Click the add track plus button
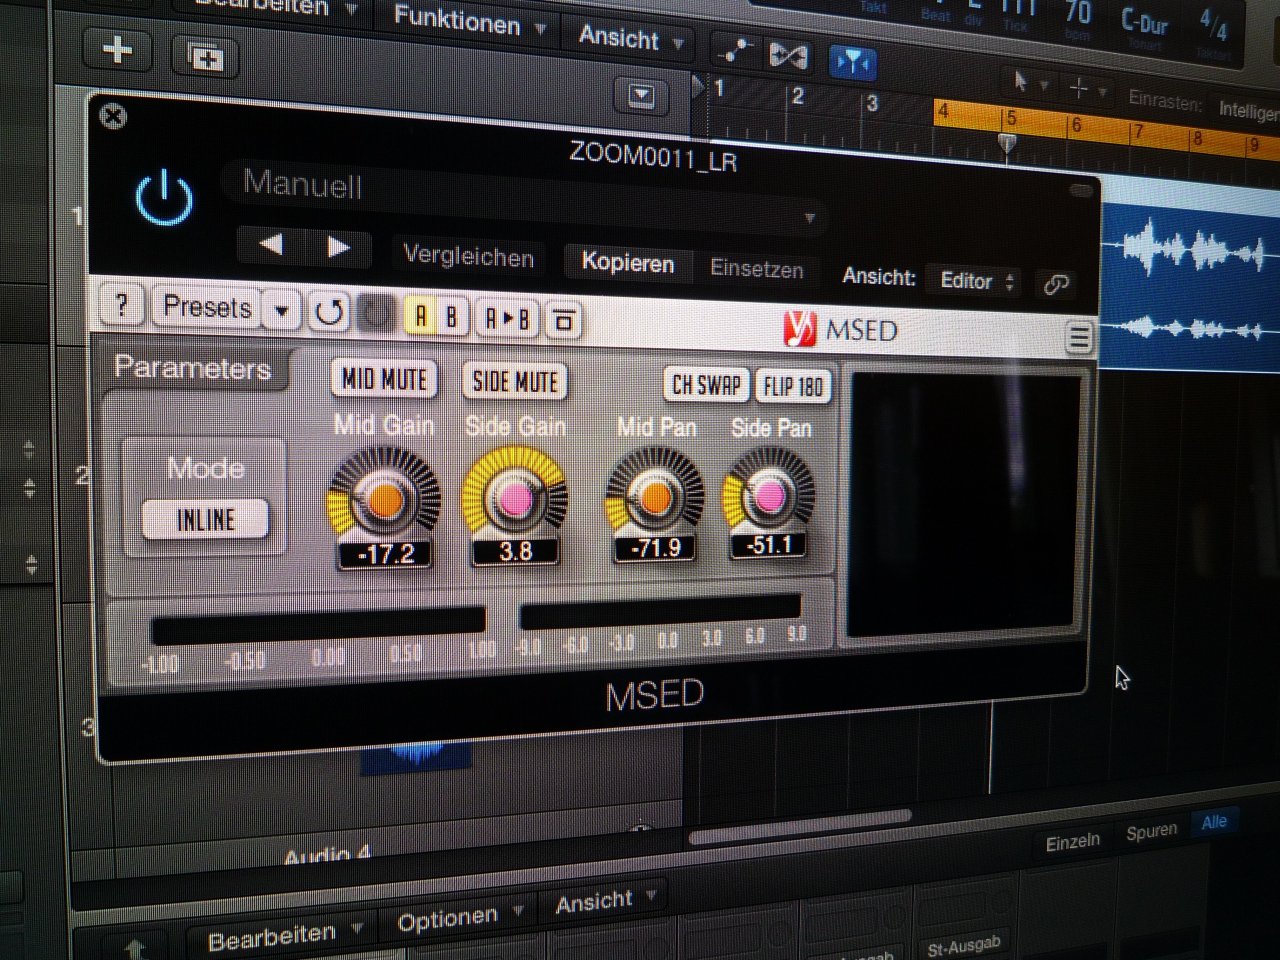1280x960 pixels. click(117, 49)
